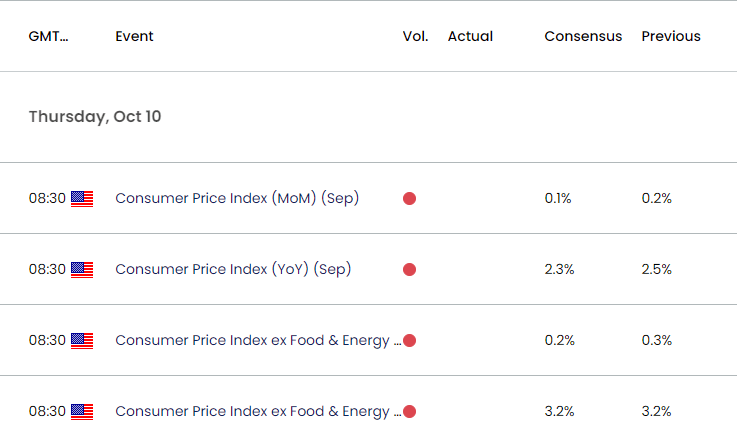
Task: Click US flag icon for CPI YoY row
Action: tap(82, 269)
